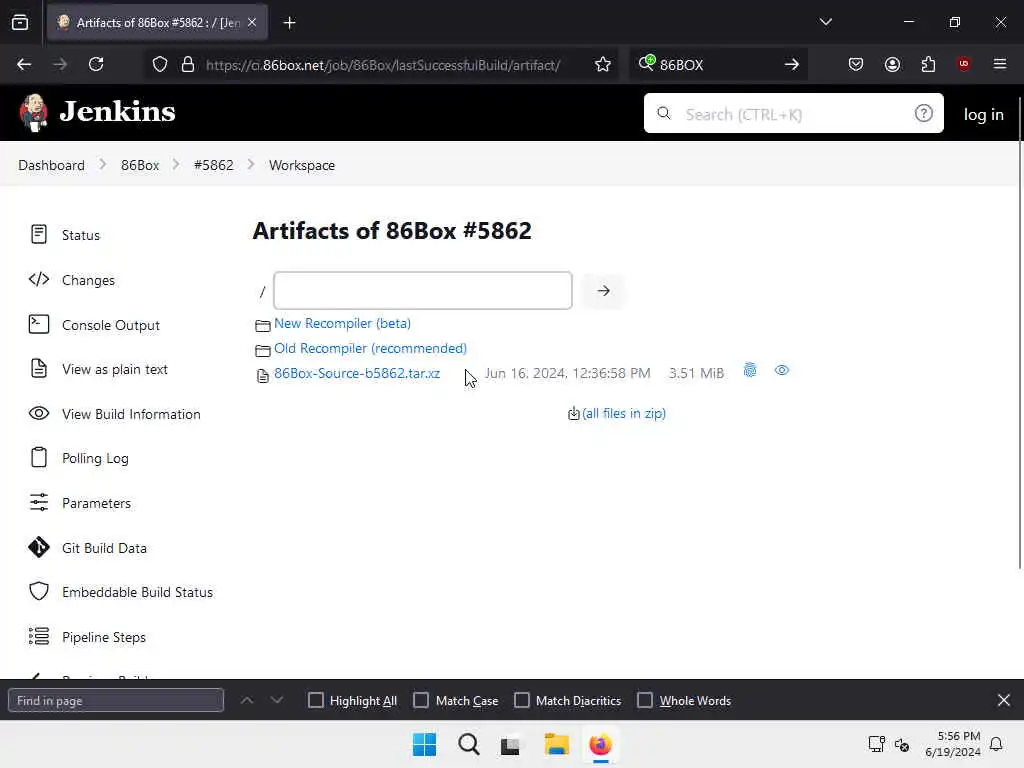Click the site padlock icon
Viewport: 1024px width, 768px height.
[188, 64]
